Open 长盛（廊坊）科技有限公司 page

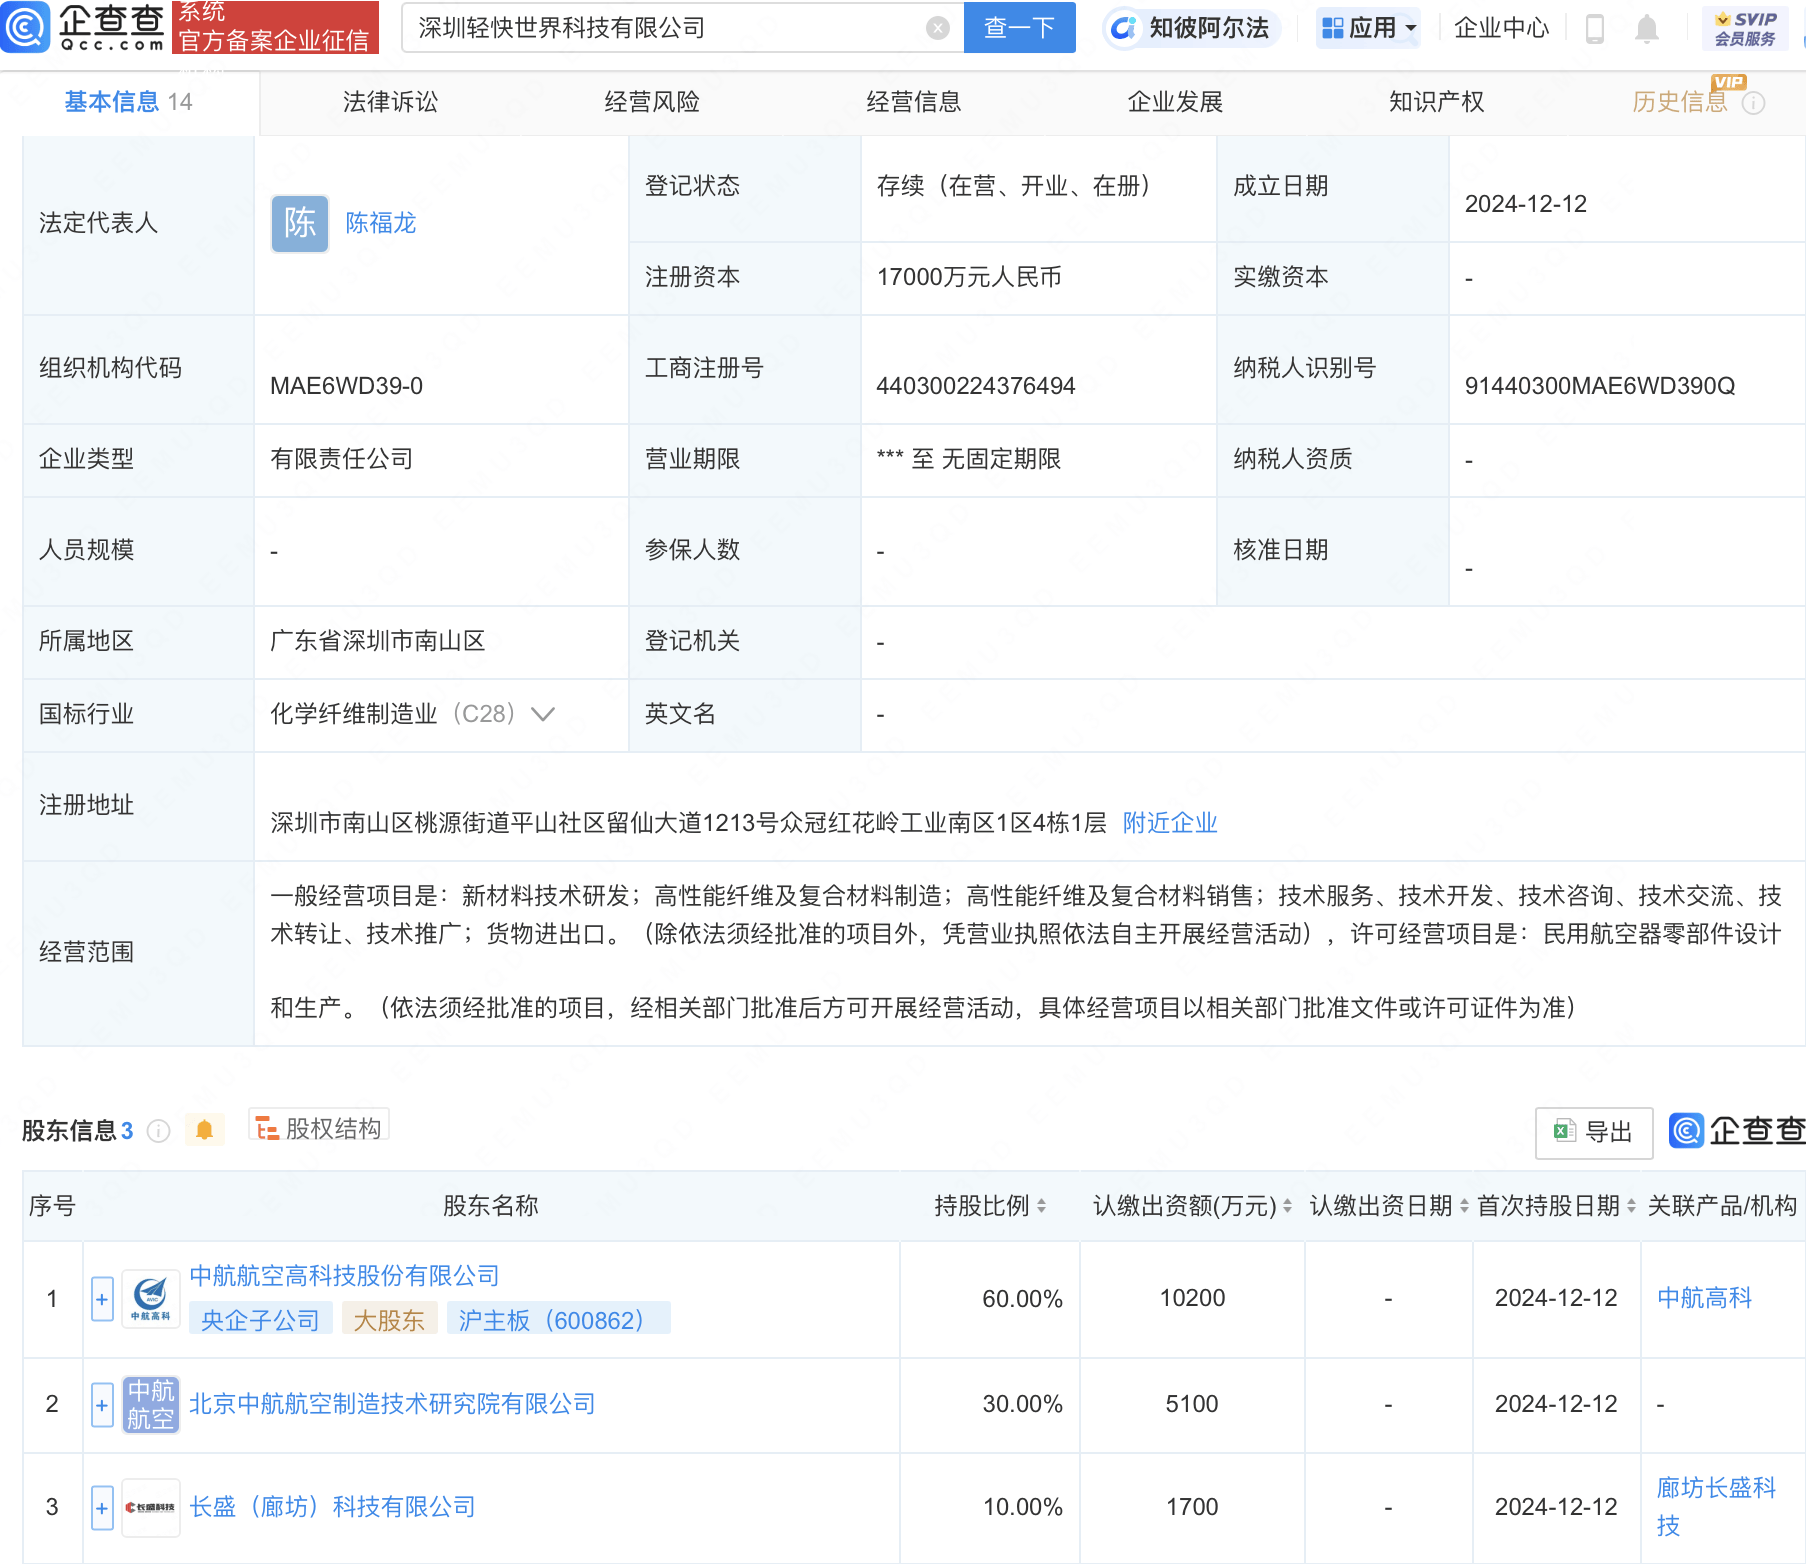pos(332,1507)
